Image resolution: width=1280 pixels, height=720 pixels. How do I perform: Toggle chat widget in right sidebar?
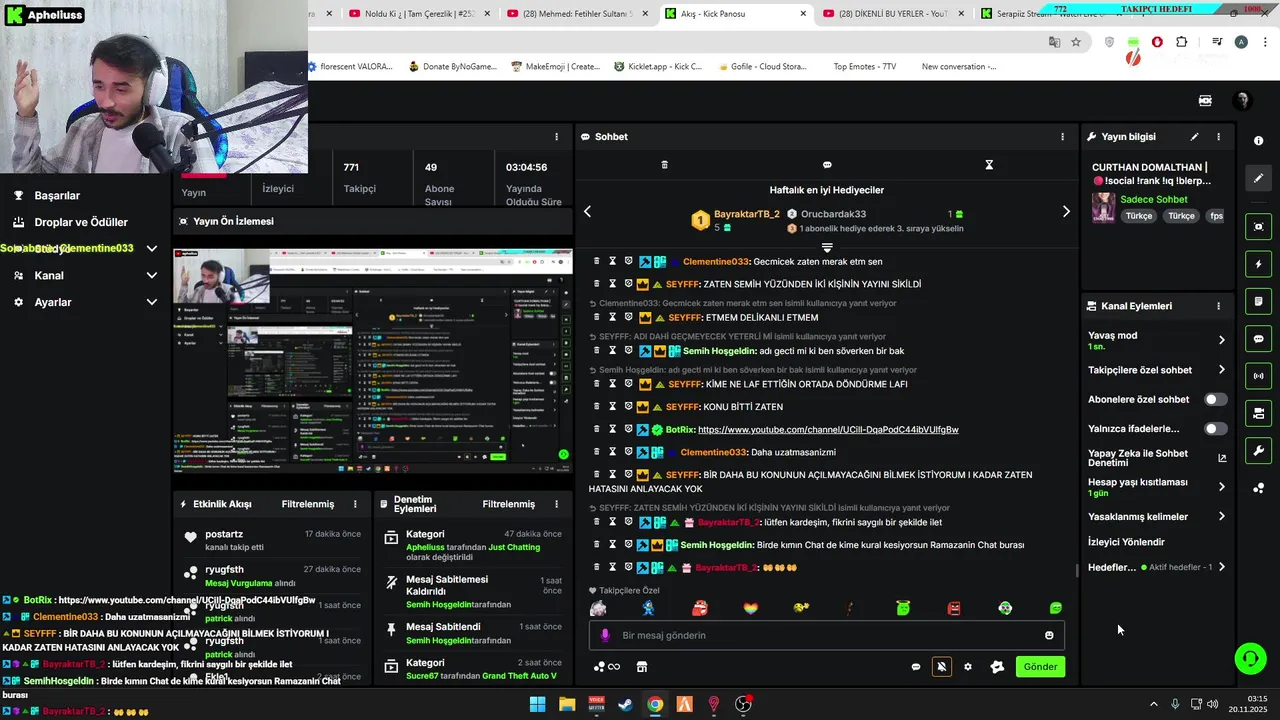[x=1259, y=339]
